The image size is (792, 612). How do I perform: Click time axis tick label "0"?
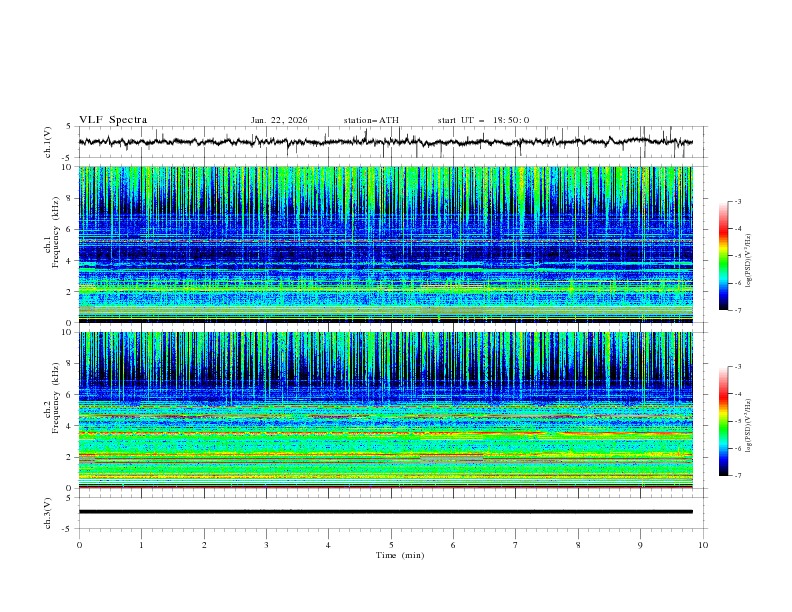[79, 545]
